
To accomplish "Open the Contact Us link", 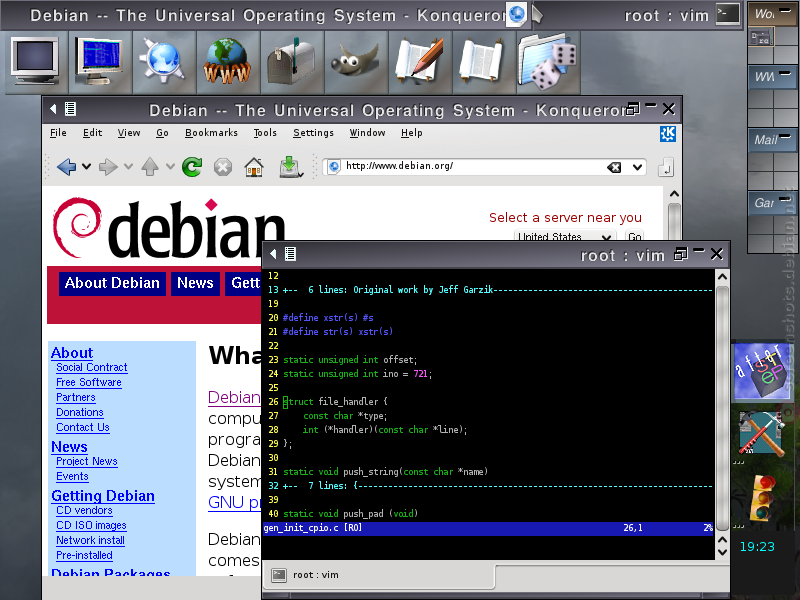I will [x=83, y=428].
